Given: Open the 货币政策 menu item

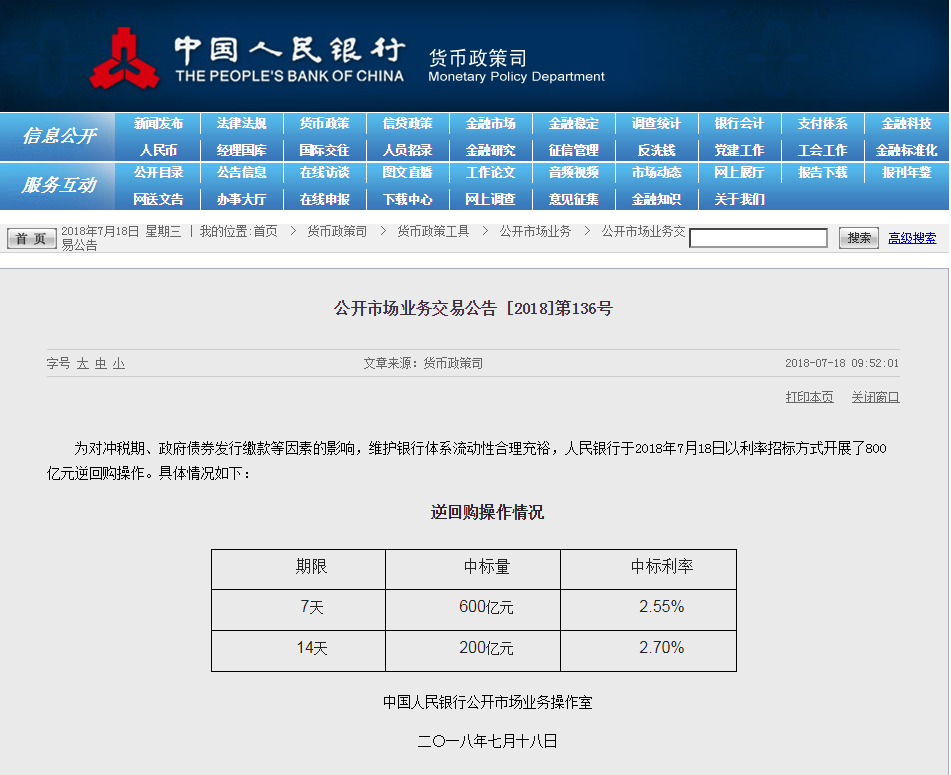Looking at the screenshot, I should (x=324, y=124).
